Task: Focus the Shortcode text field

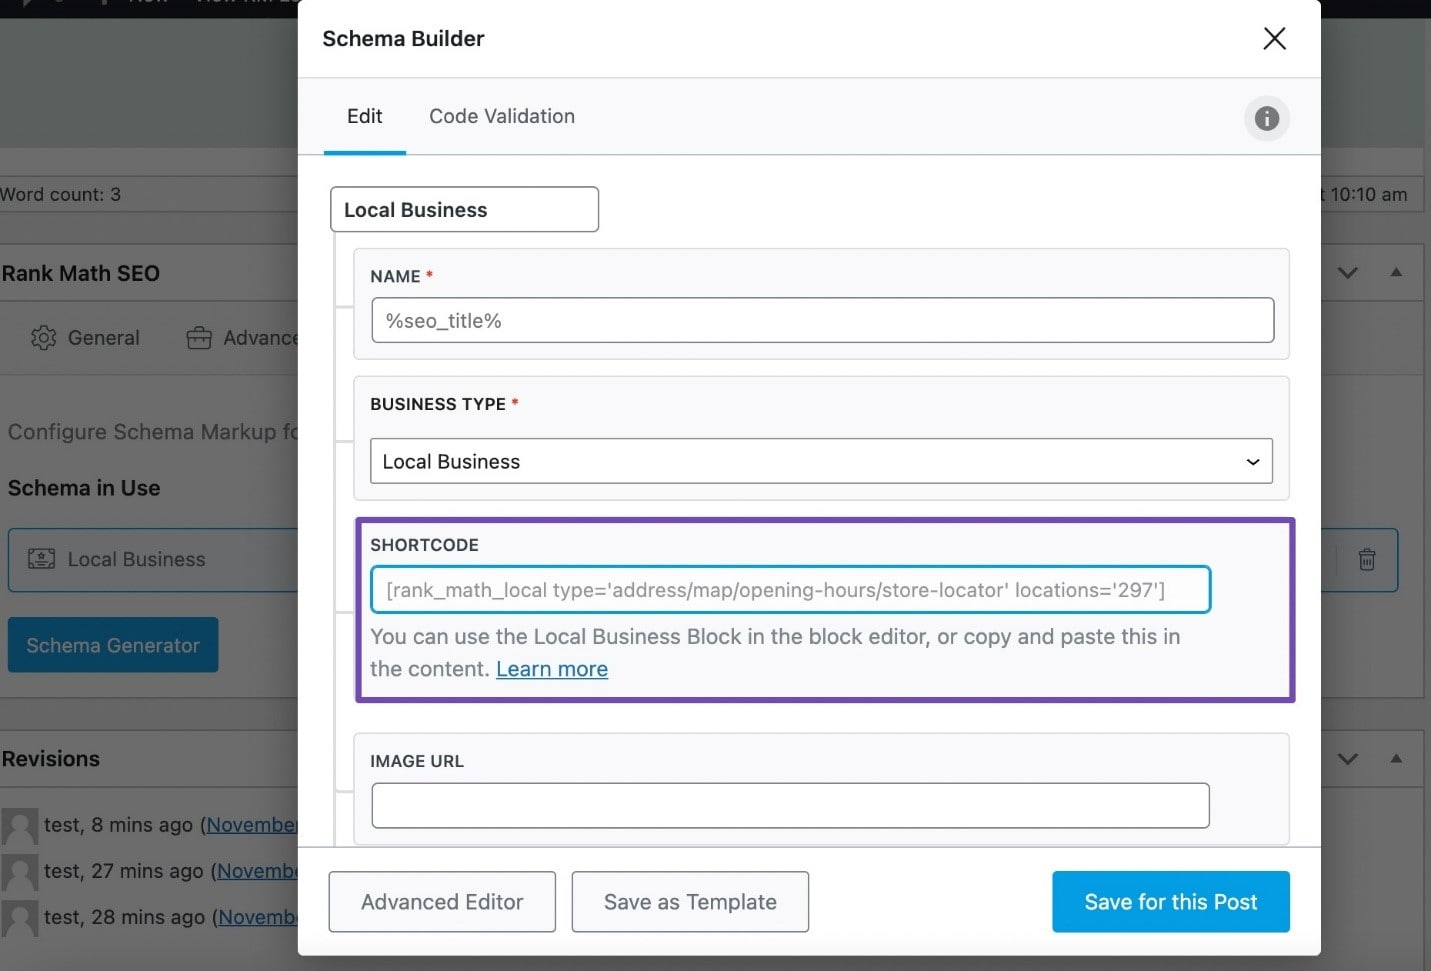Action: click(790, 590)
